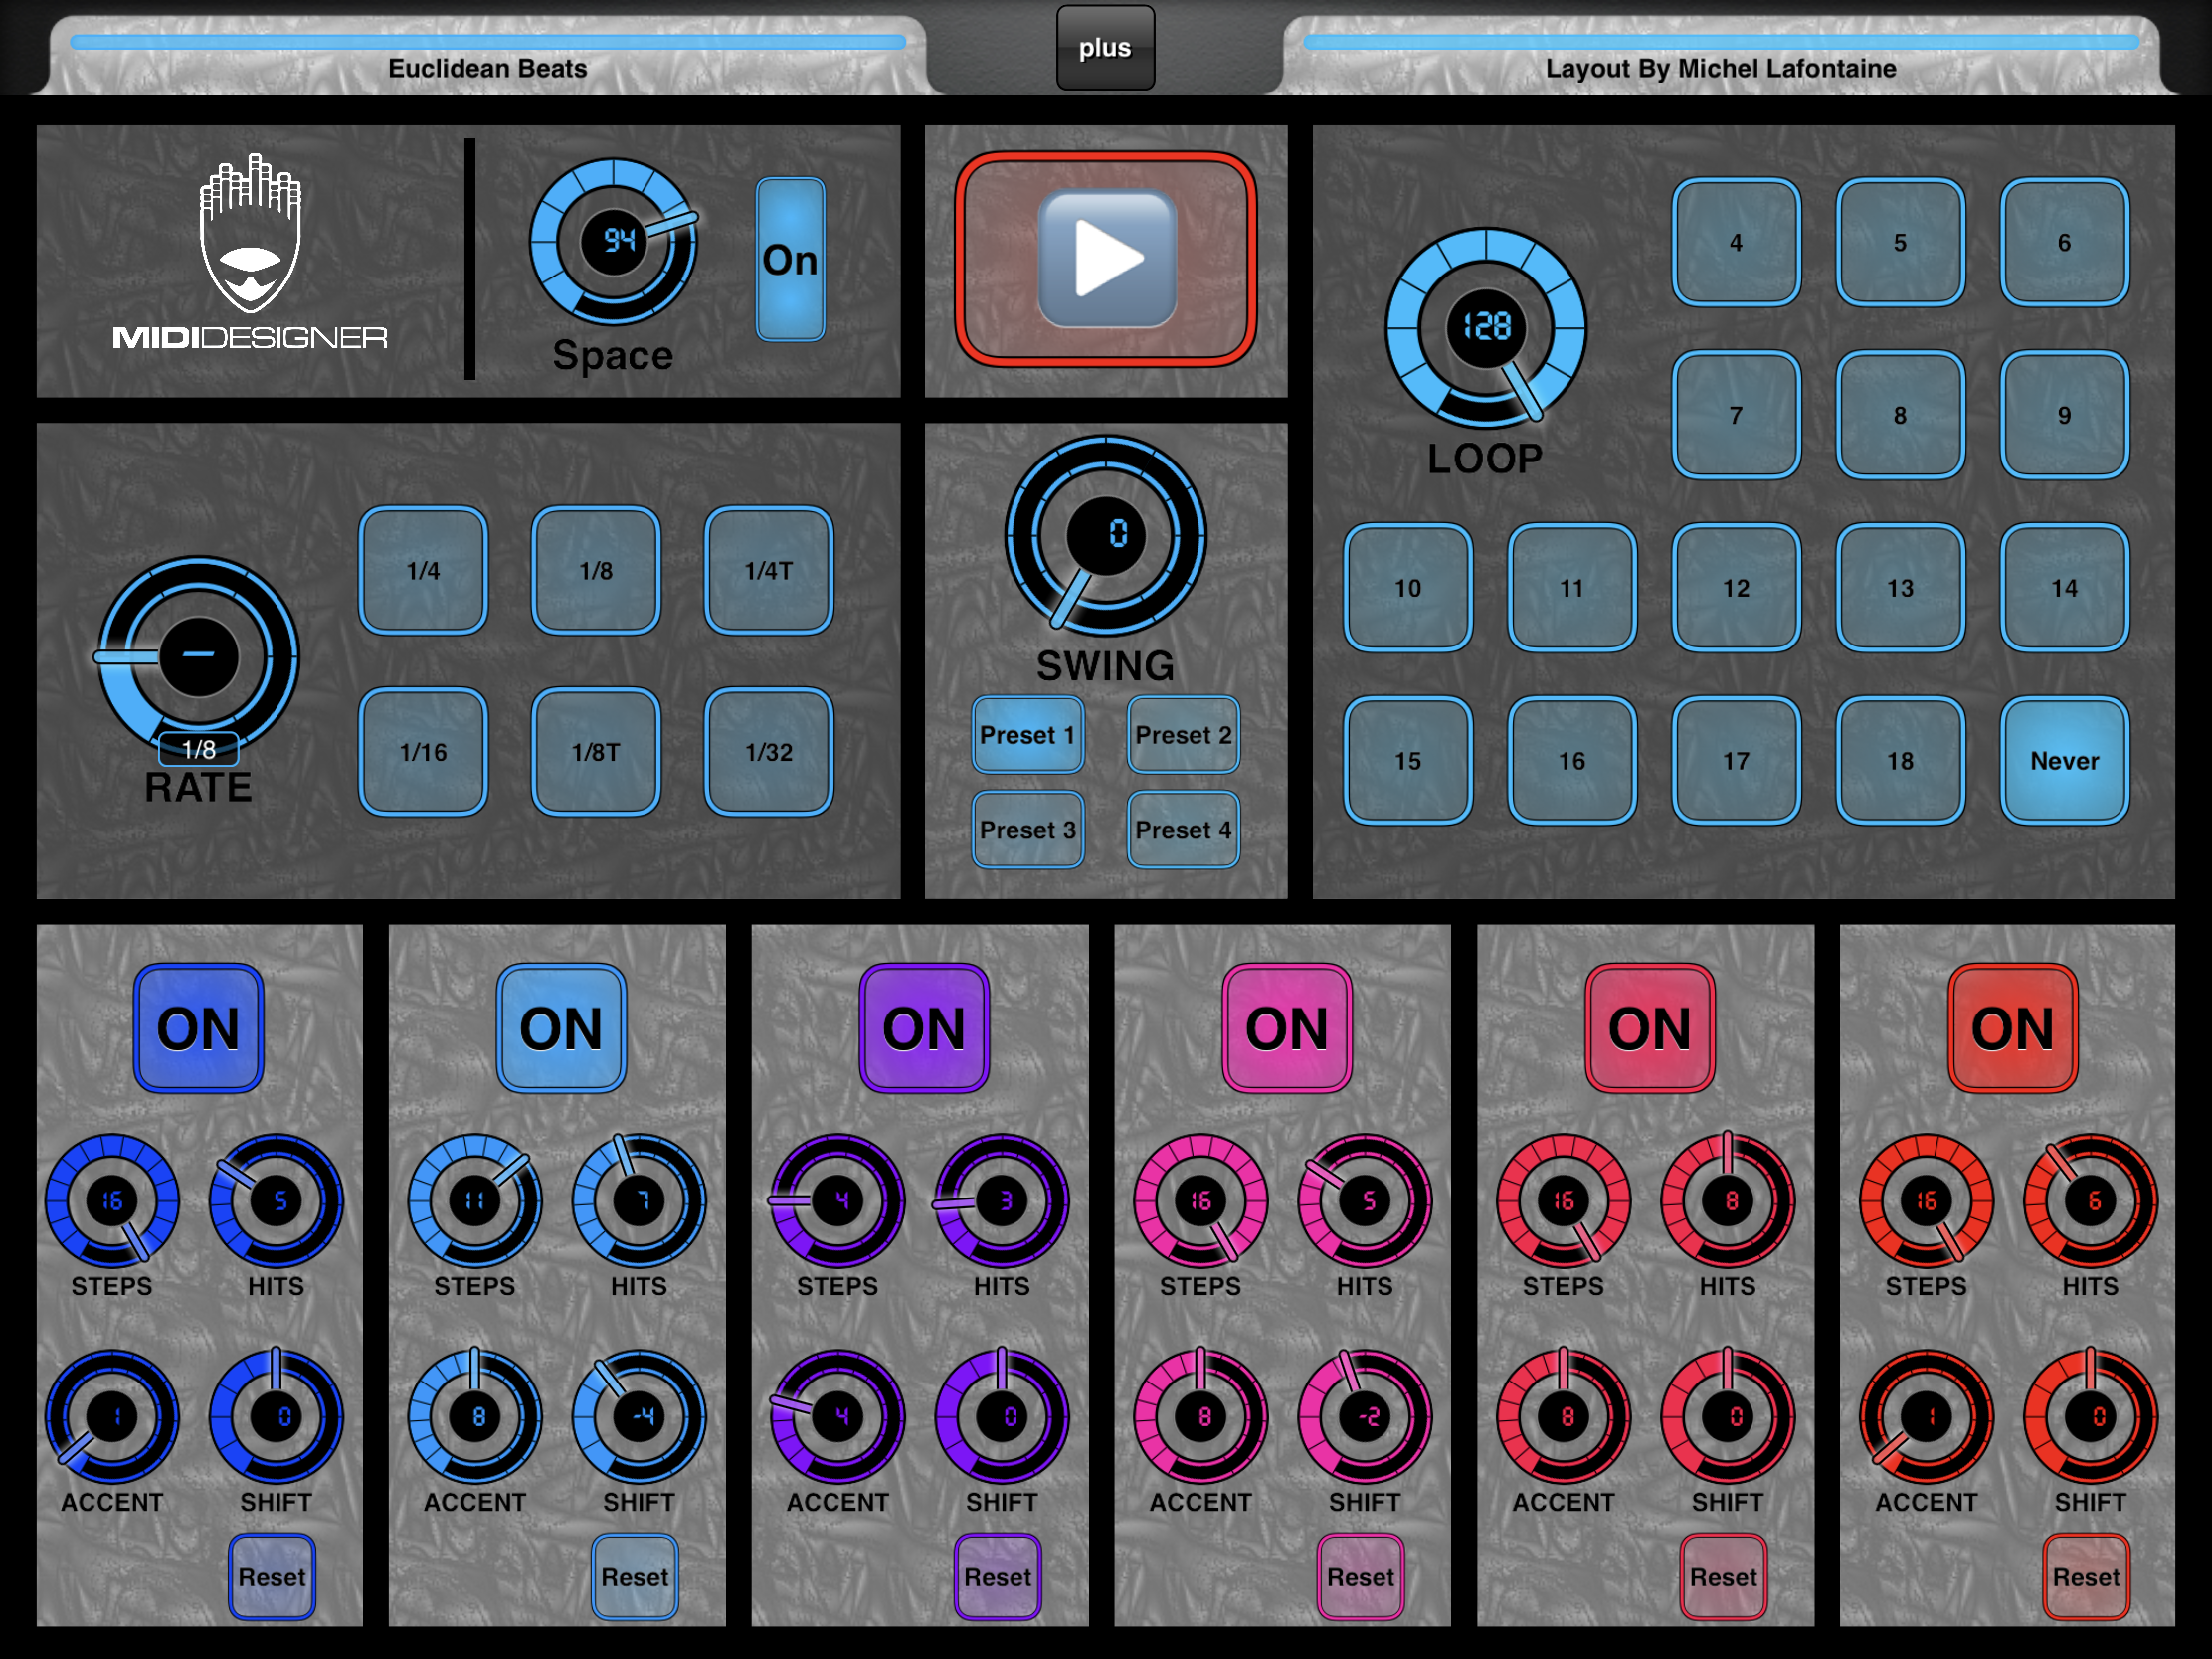Click the pink SHIFT knob showing -2
2212x1659 pixels.
1364,1417
